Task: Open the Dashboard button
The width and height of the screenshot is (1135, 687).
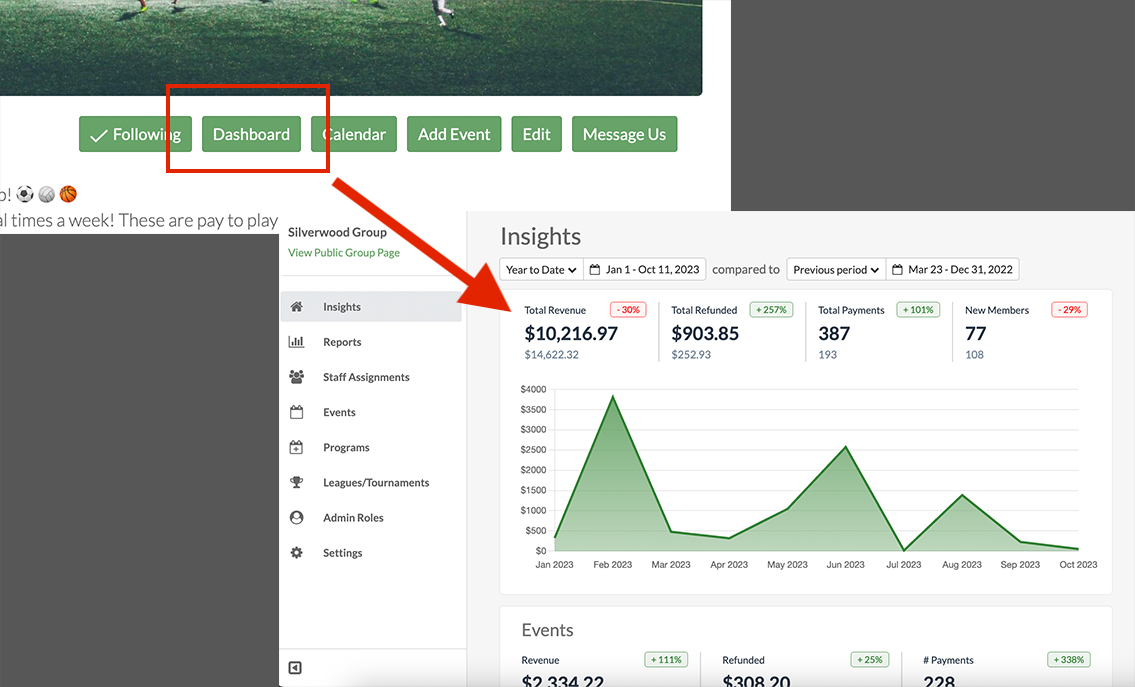Action: click(x=251, y=134)
